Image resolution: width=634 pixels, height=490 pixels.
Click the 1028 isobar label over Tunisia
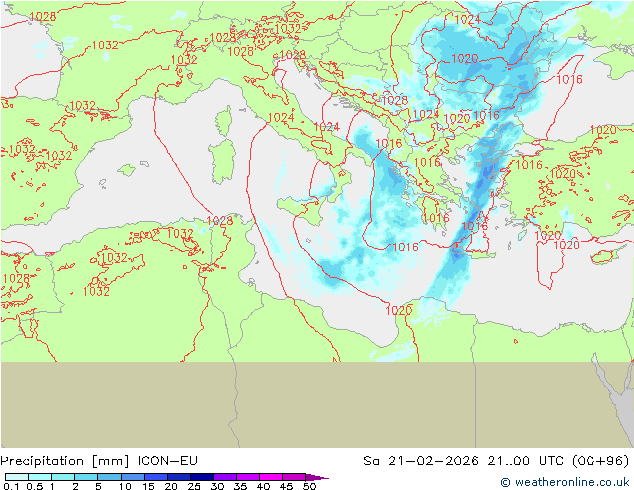coord(220,221)
